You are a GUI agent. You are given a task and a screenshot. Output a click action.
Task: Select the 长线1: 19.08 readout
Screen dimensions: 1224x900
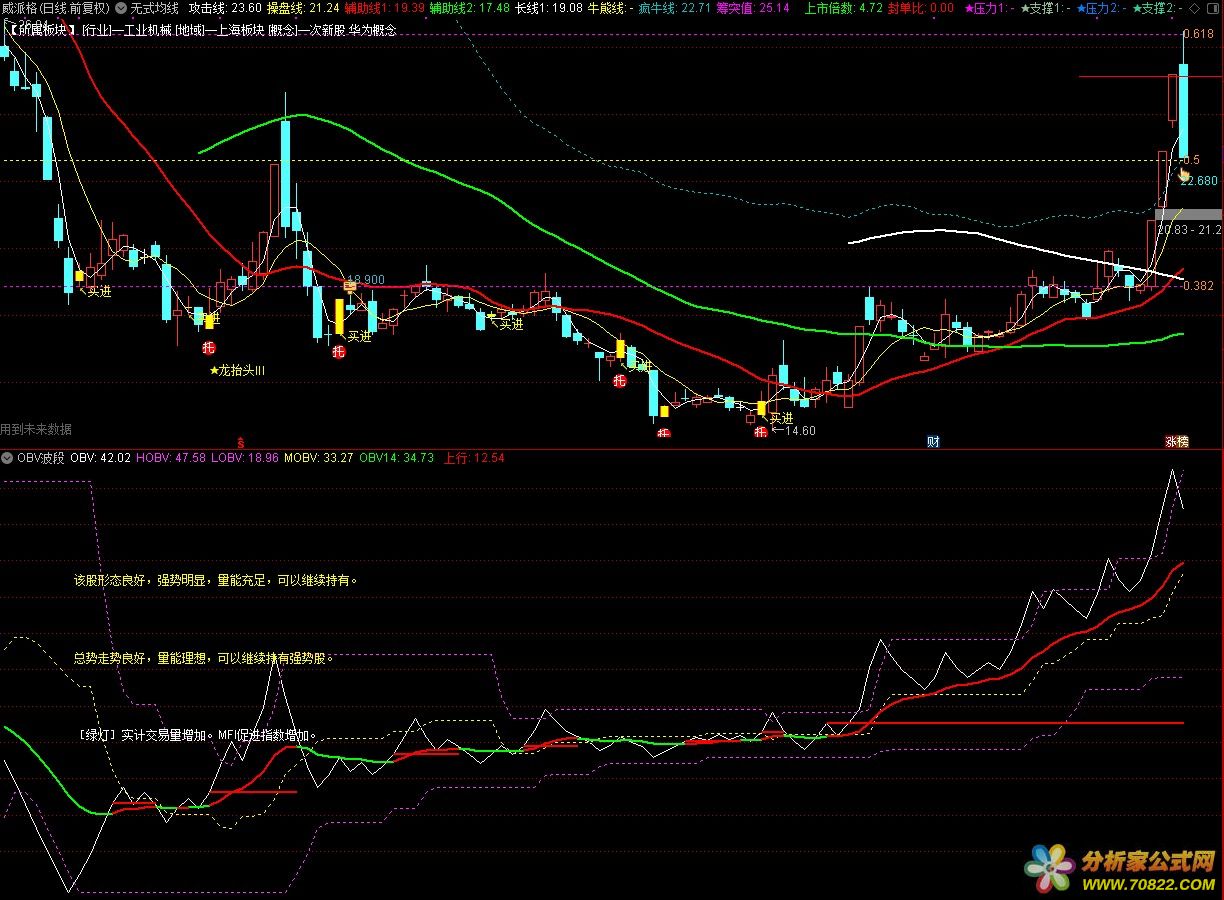[x=548, y=7]
